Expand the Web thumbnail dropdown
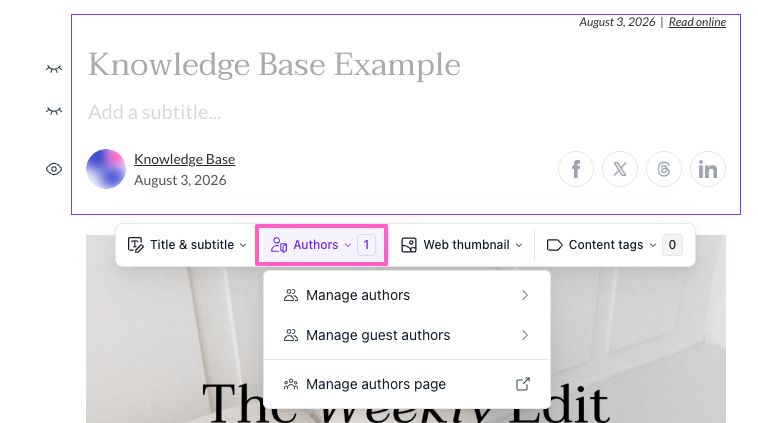The width and height of the screenshot is (758, 423). click(462, 245)
